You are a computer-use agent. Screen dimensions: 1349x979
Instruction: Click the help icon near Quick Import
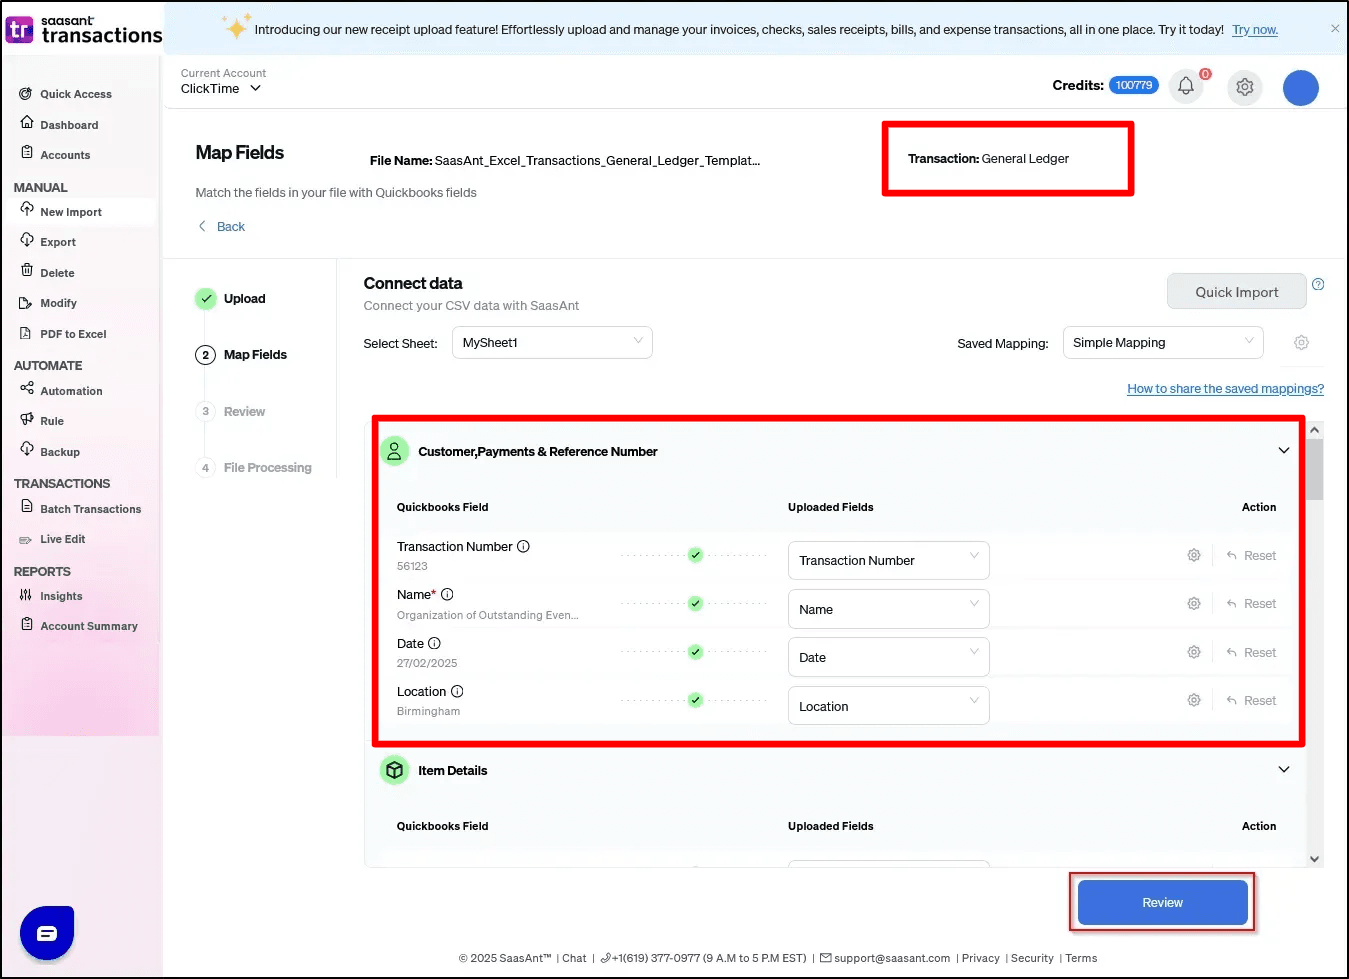[1318, 283]
